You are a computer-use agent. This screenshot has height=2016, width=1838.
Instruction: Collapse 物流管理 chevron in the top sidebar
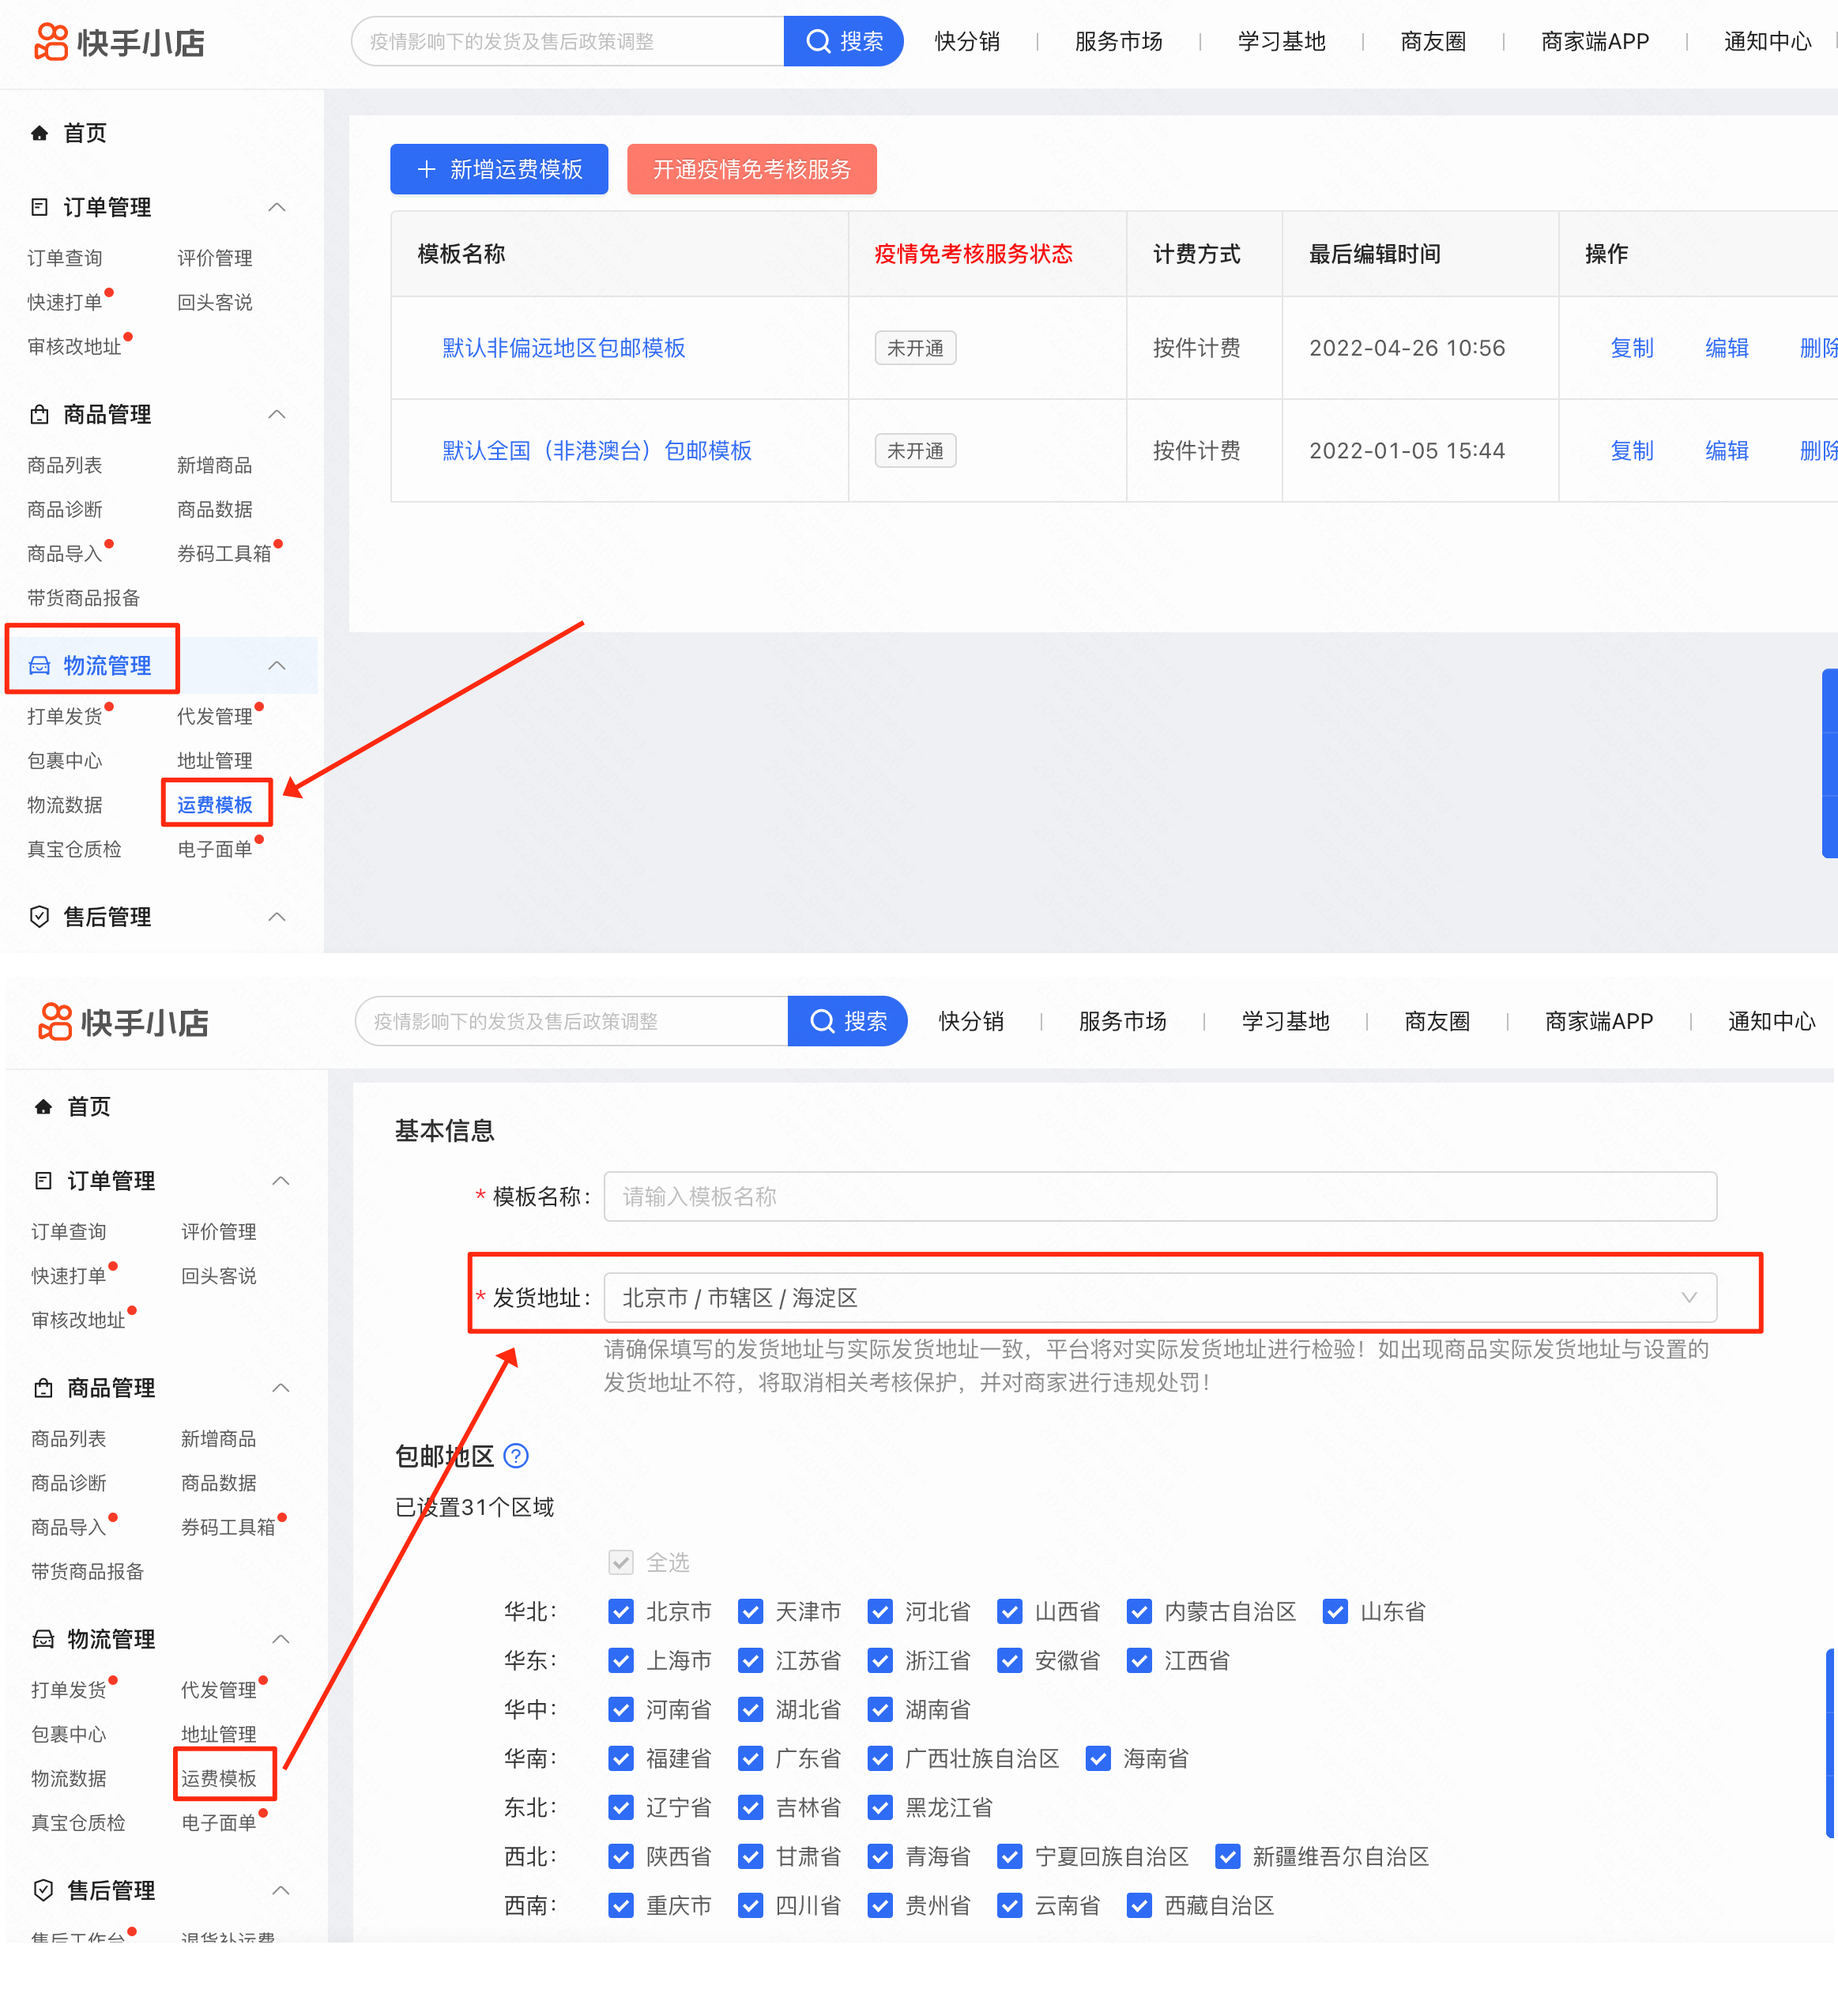[277, 665]
